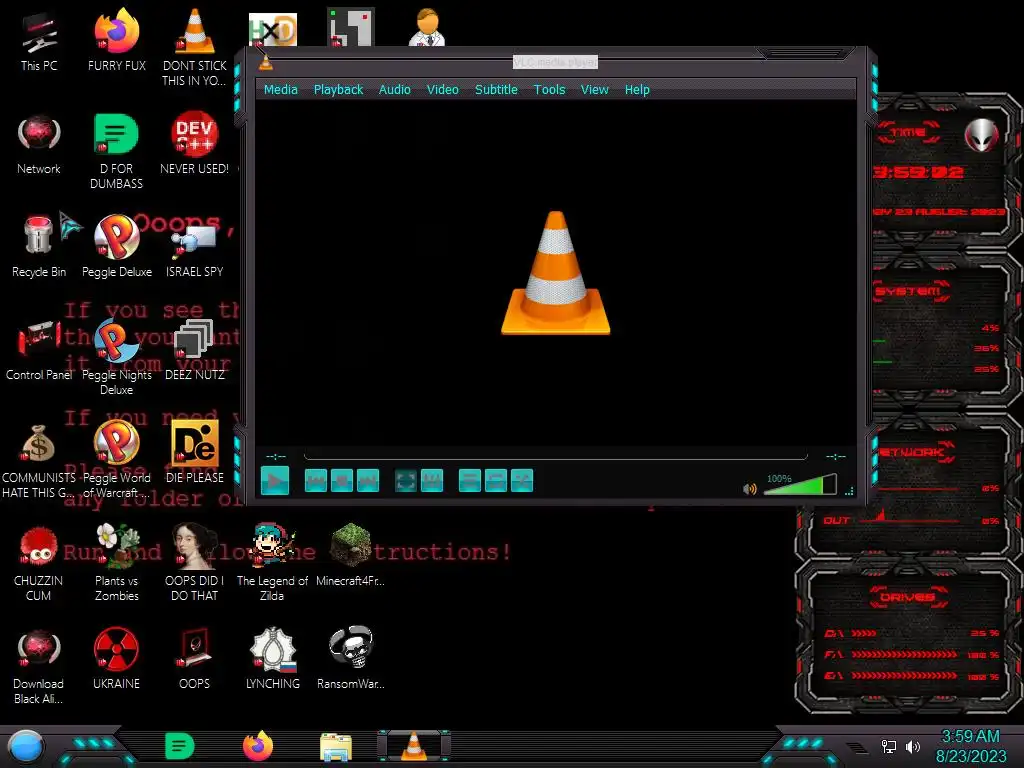Click the remaining time label
Image resolution: width=1024 pixels, height=768 pixels.
pyautogui.click(x=836, y=456)
